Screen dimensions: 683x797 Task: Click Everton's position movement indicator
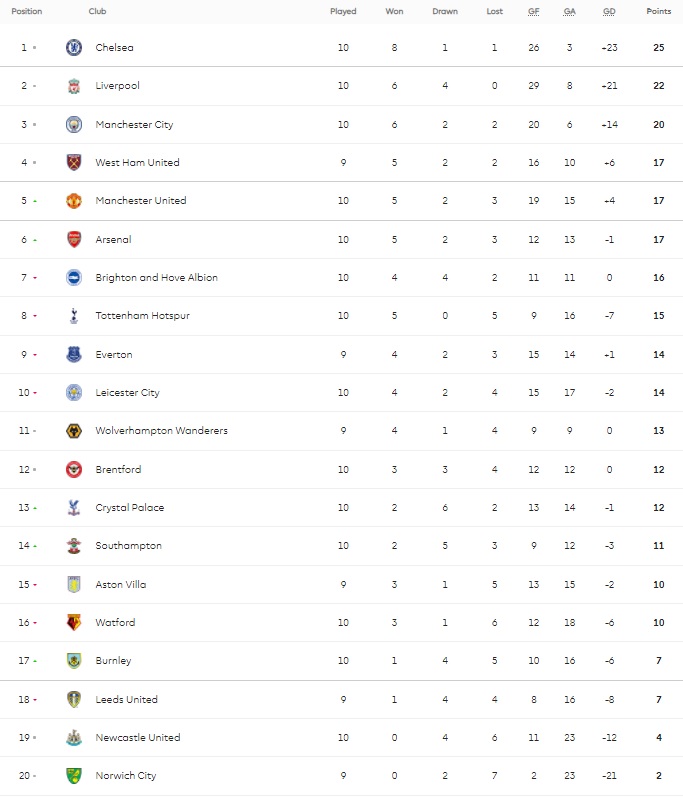coord(35,355)
